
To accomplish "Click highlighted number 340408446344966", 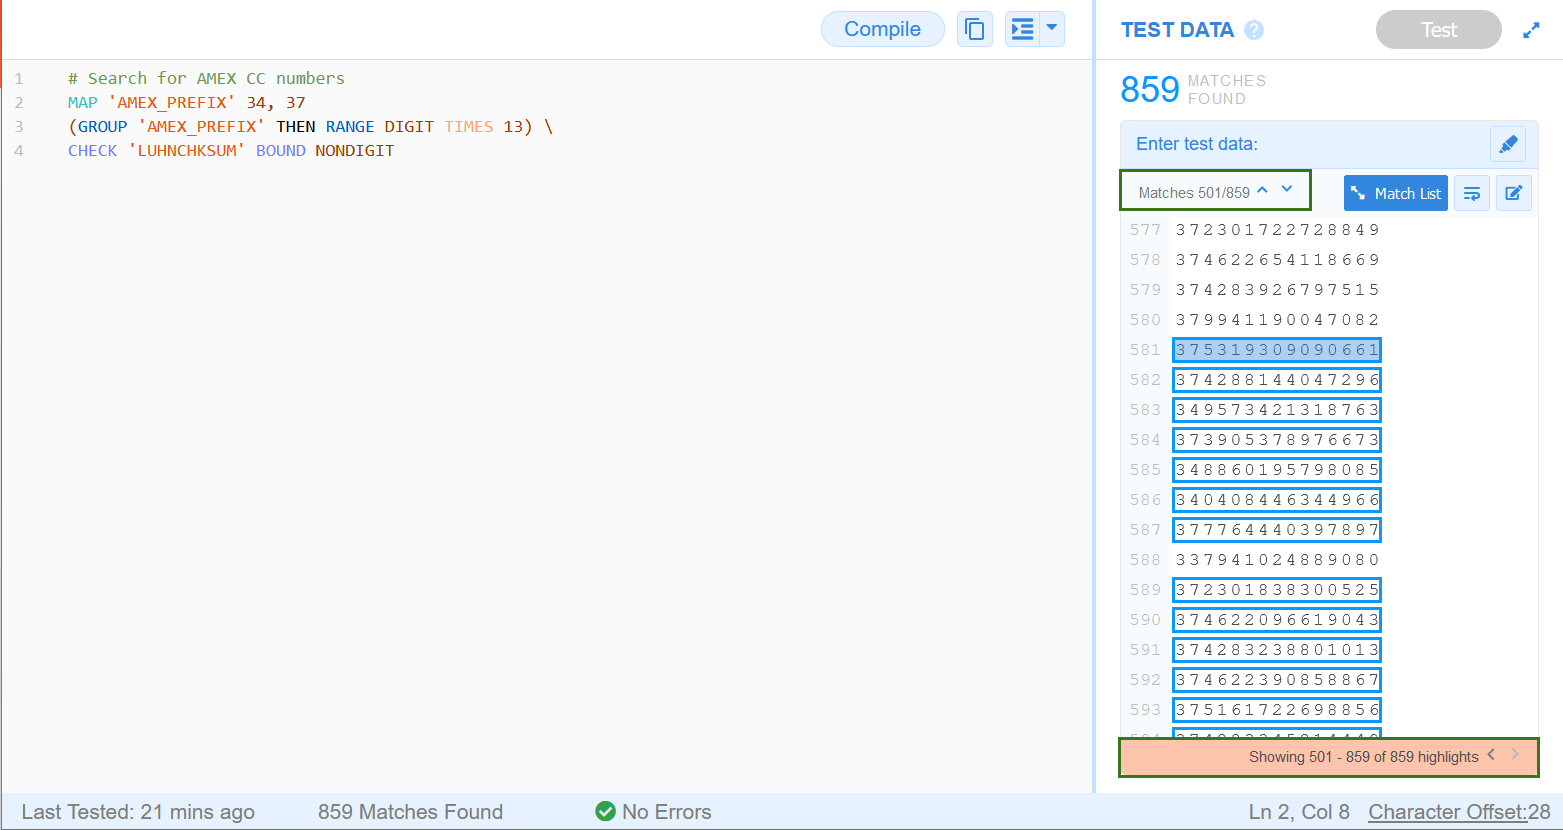I will tap(1277, 500).
